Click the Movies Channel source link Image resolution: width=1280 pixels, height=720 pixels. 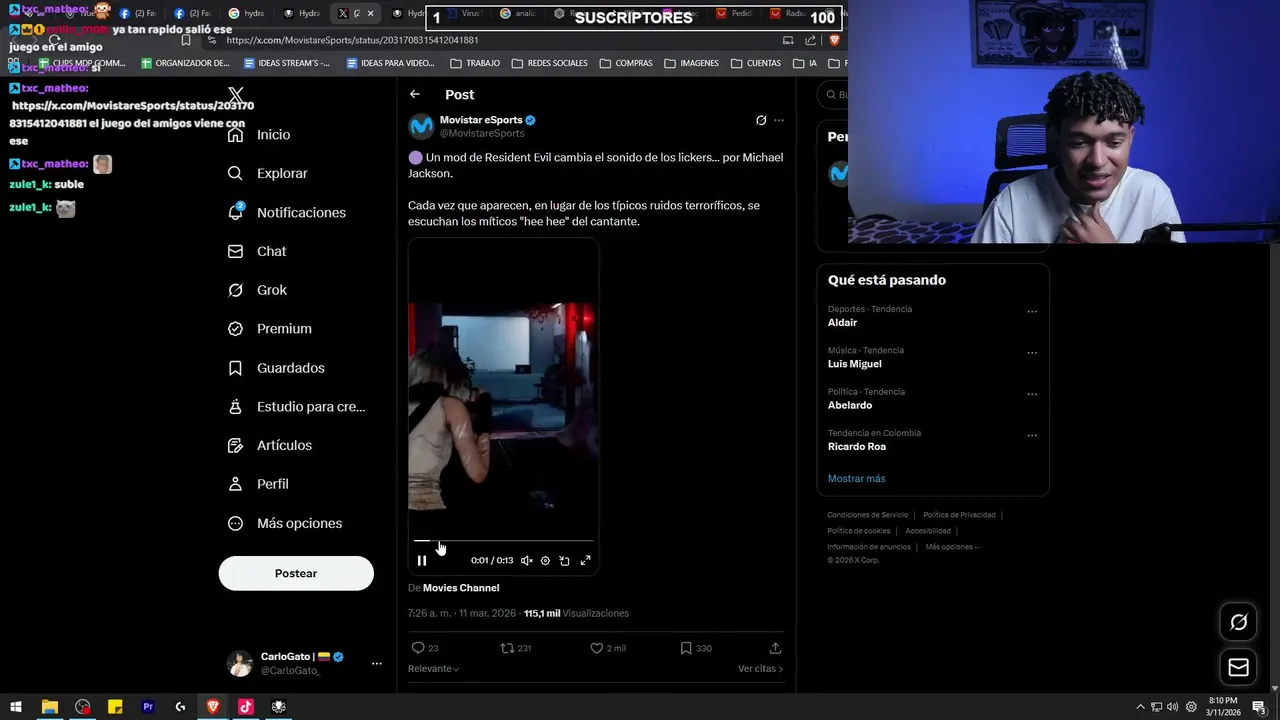(461, 588)
